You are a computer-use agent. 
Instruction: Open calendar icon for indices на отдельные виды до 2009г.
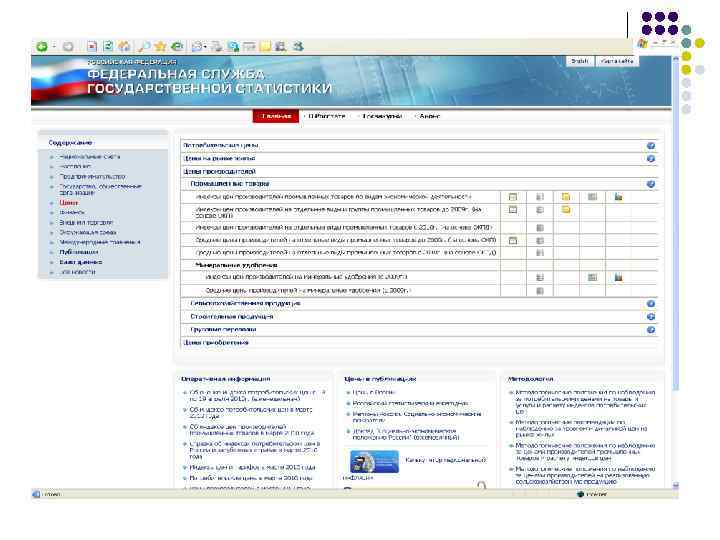pos(513,210)
